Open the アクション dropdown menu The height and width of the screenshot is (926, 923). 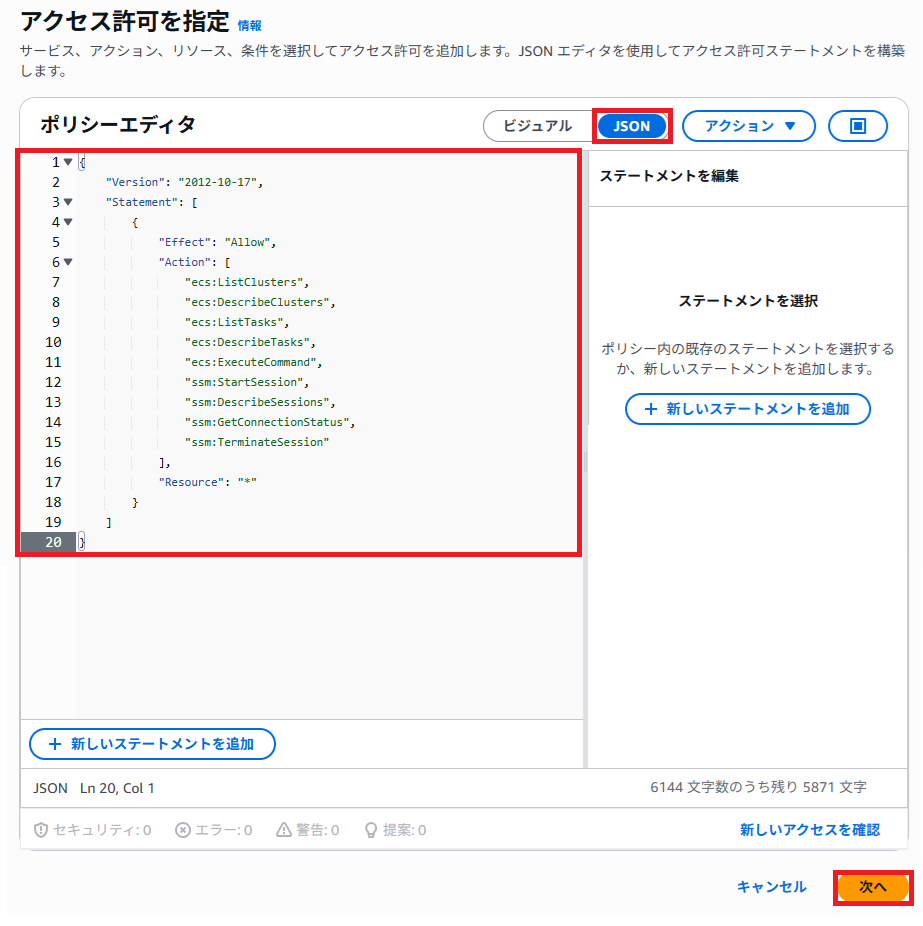[749, 126]
